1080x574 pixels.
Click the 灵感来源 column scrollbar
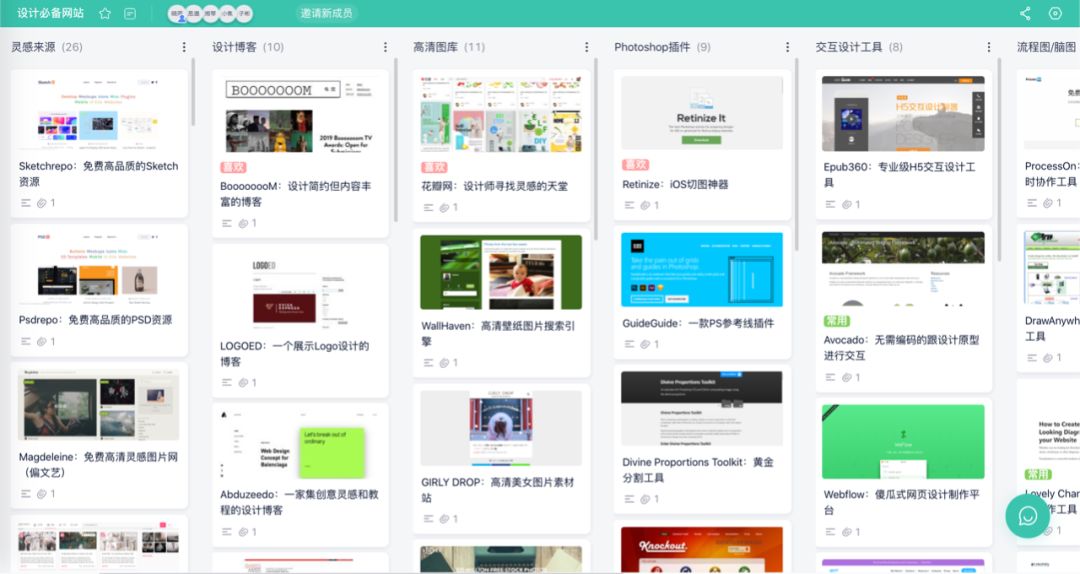[x=193, y=92]
